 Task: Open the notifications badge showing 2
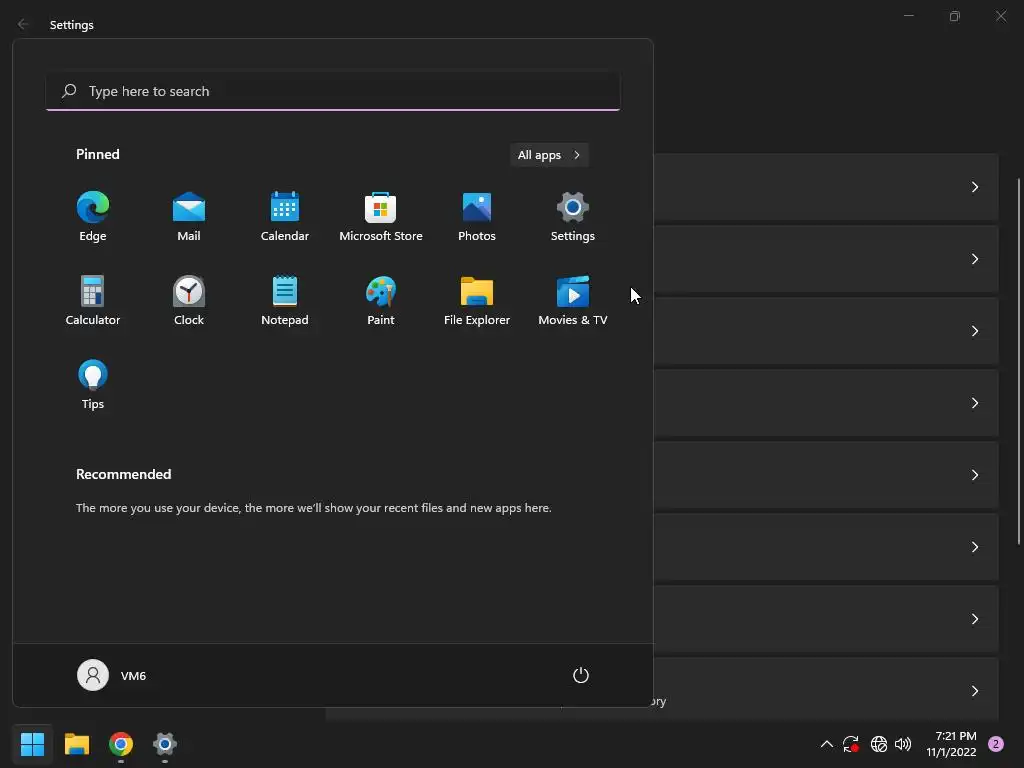click(996, 744)
